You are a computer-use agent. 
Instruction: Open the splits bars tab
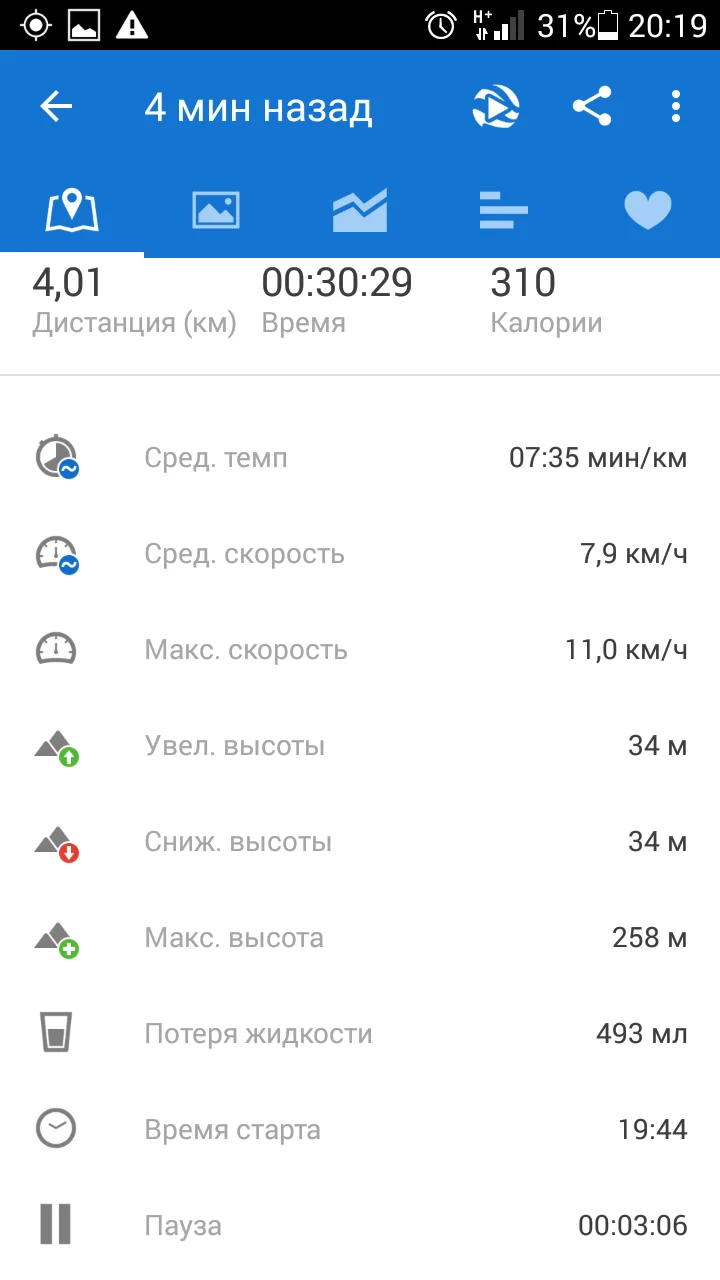[504, 210]
